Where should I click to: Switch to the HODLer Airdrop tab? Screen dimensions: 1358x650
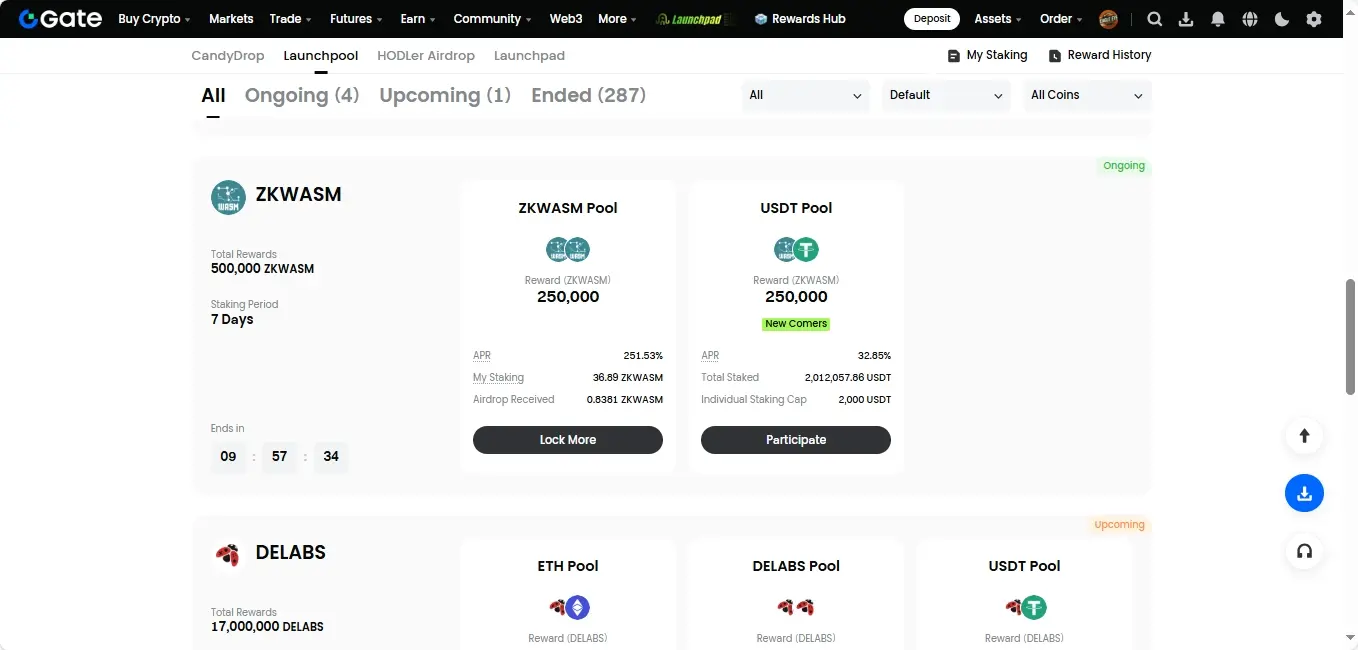[x=426, y=56]
